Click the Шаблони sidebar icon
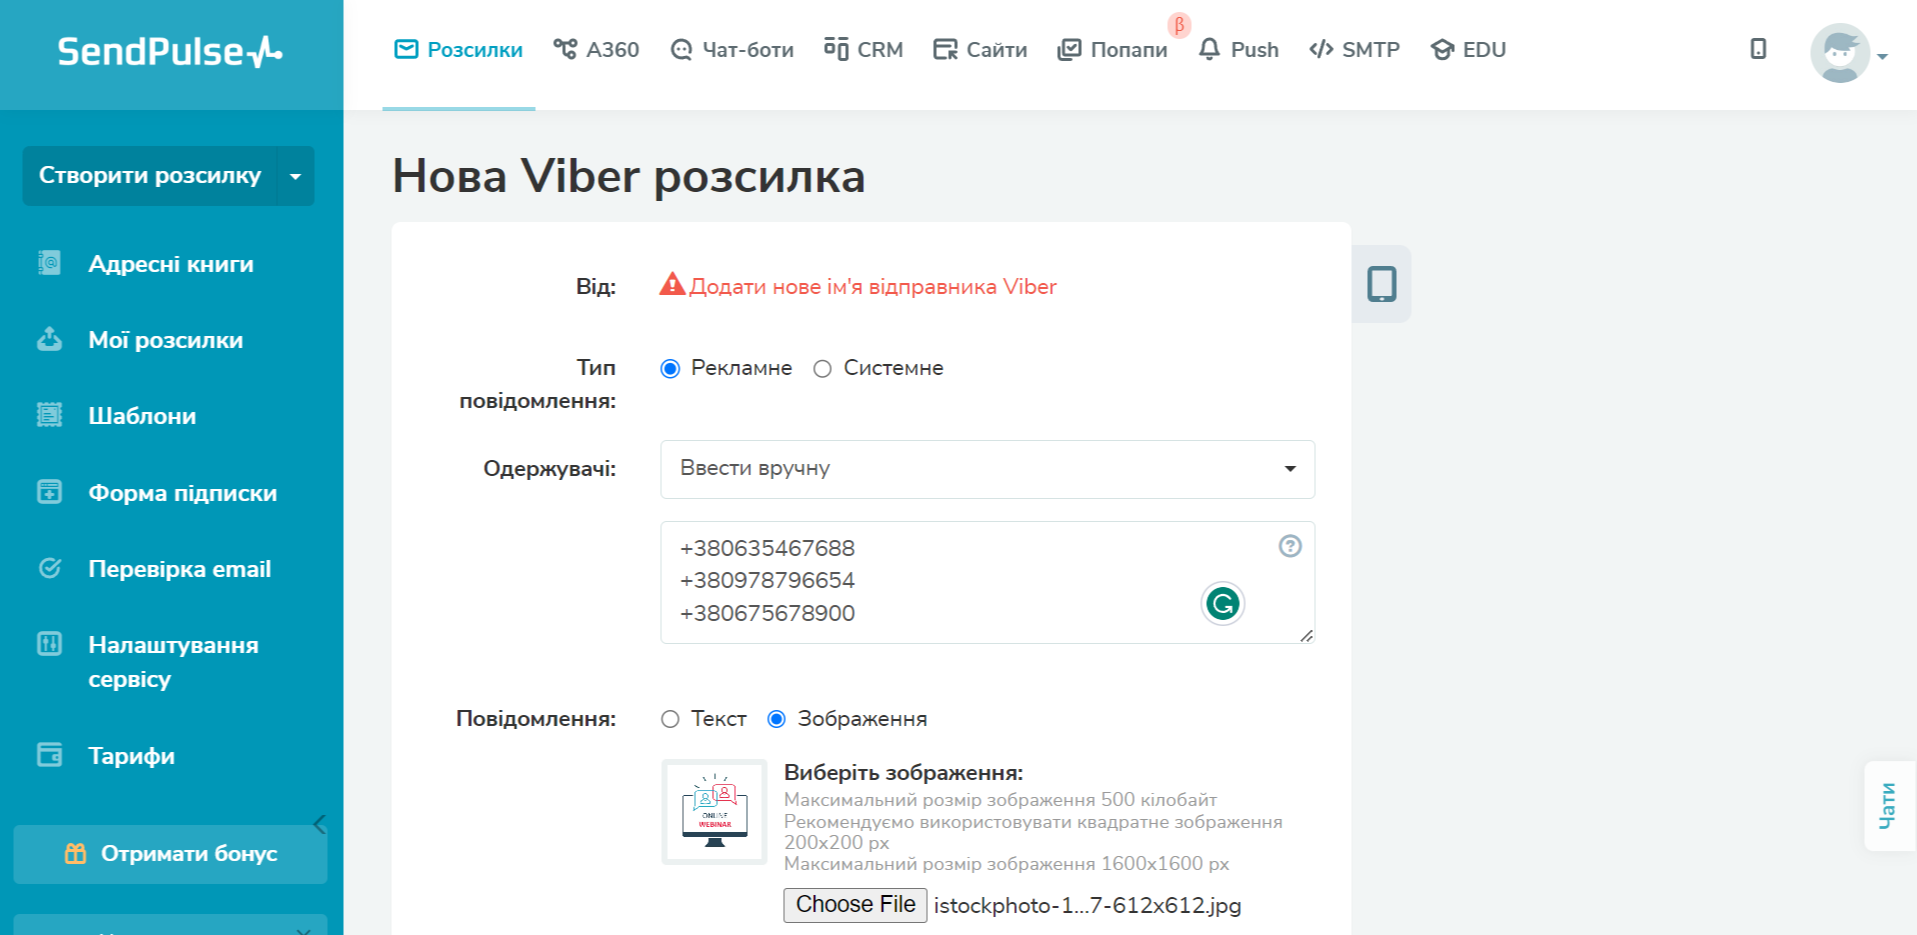Viewport: 1917px width, 935px height. coord(49,415)
